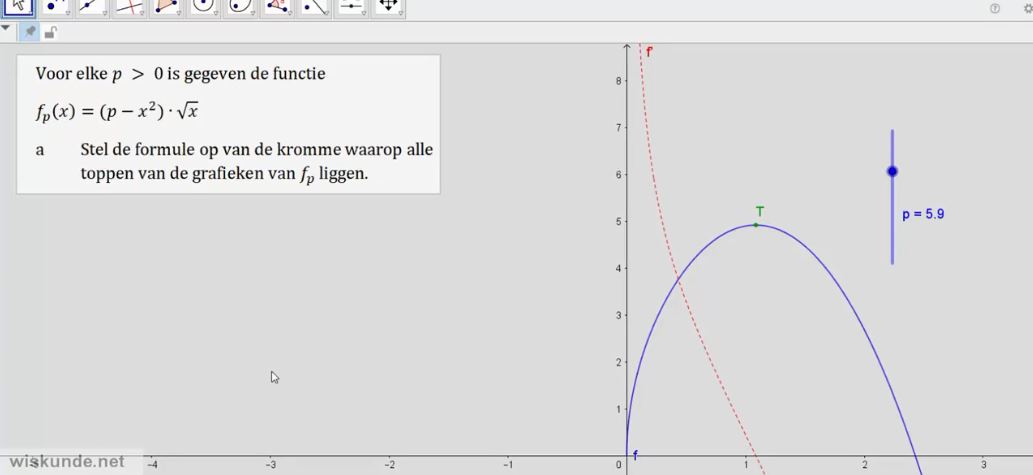Click the blue knob of slider p
This screenshot has width=1033, height=475.
point(892,171)
